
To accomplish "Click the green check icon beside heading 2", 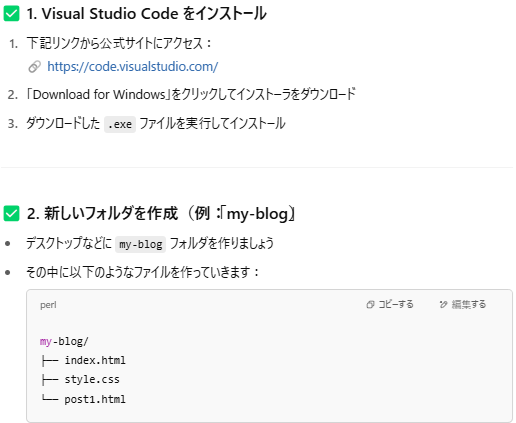I will pos(11,213).
